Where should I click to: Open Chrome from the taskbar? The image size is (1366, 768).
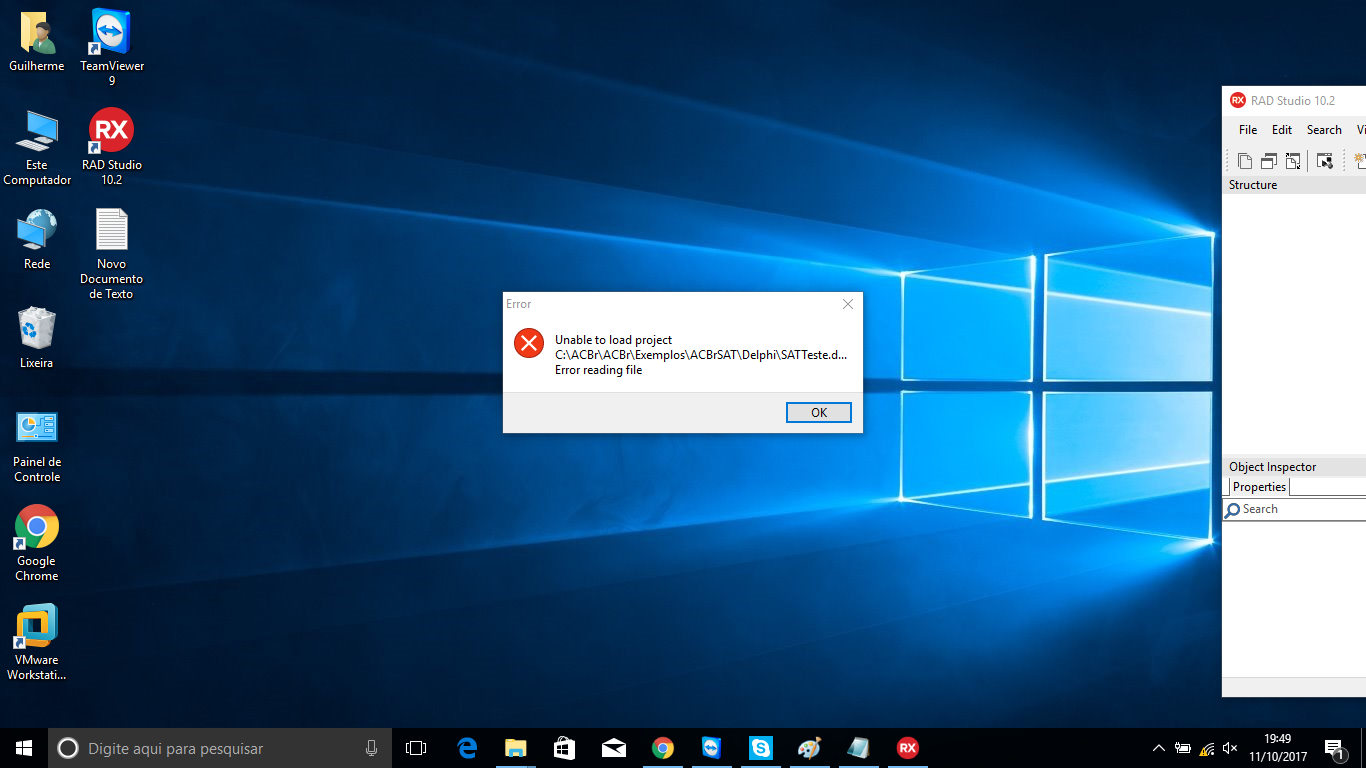pos(662,748)
